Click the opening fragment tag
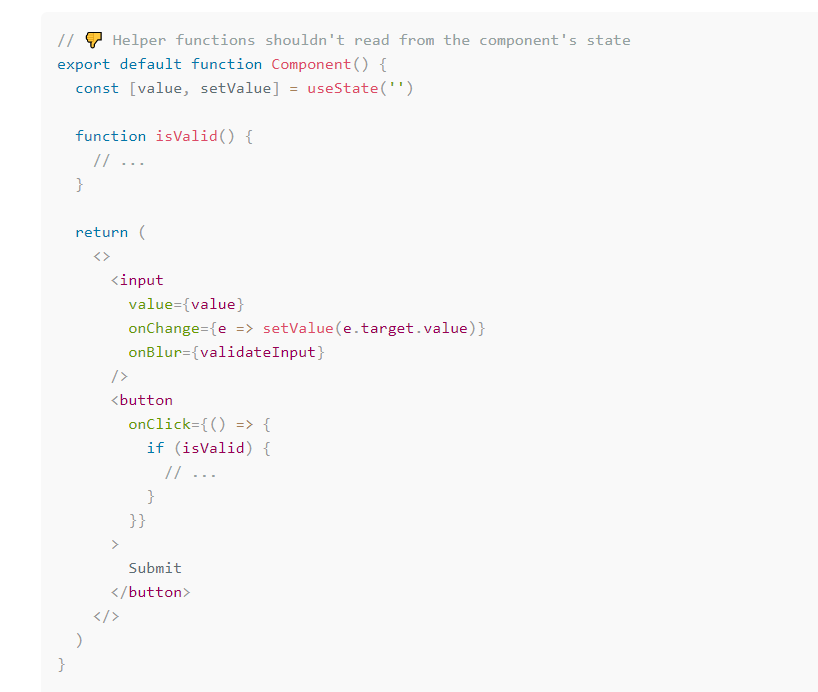This screenshot has width=818, height=692. point(102,256)
